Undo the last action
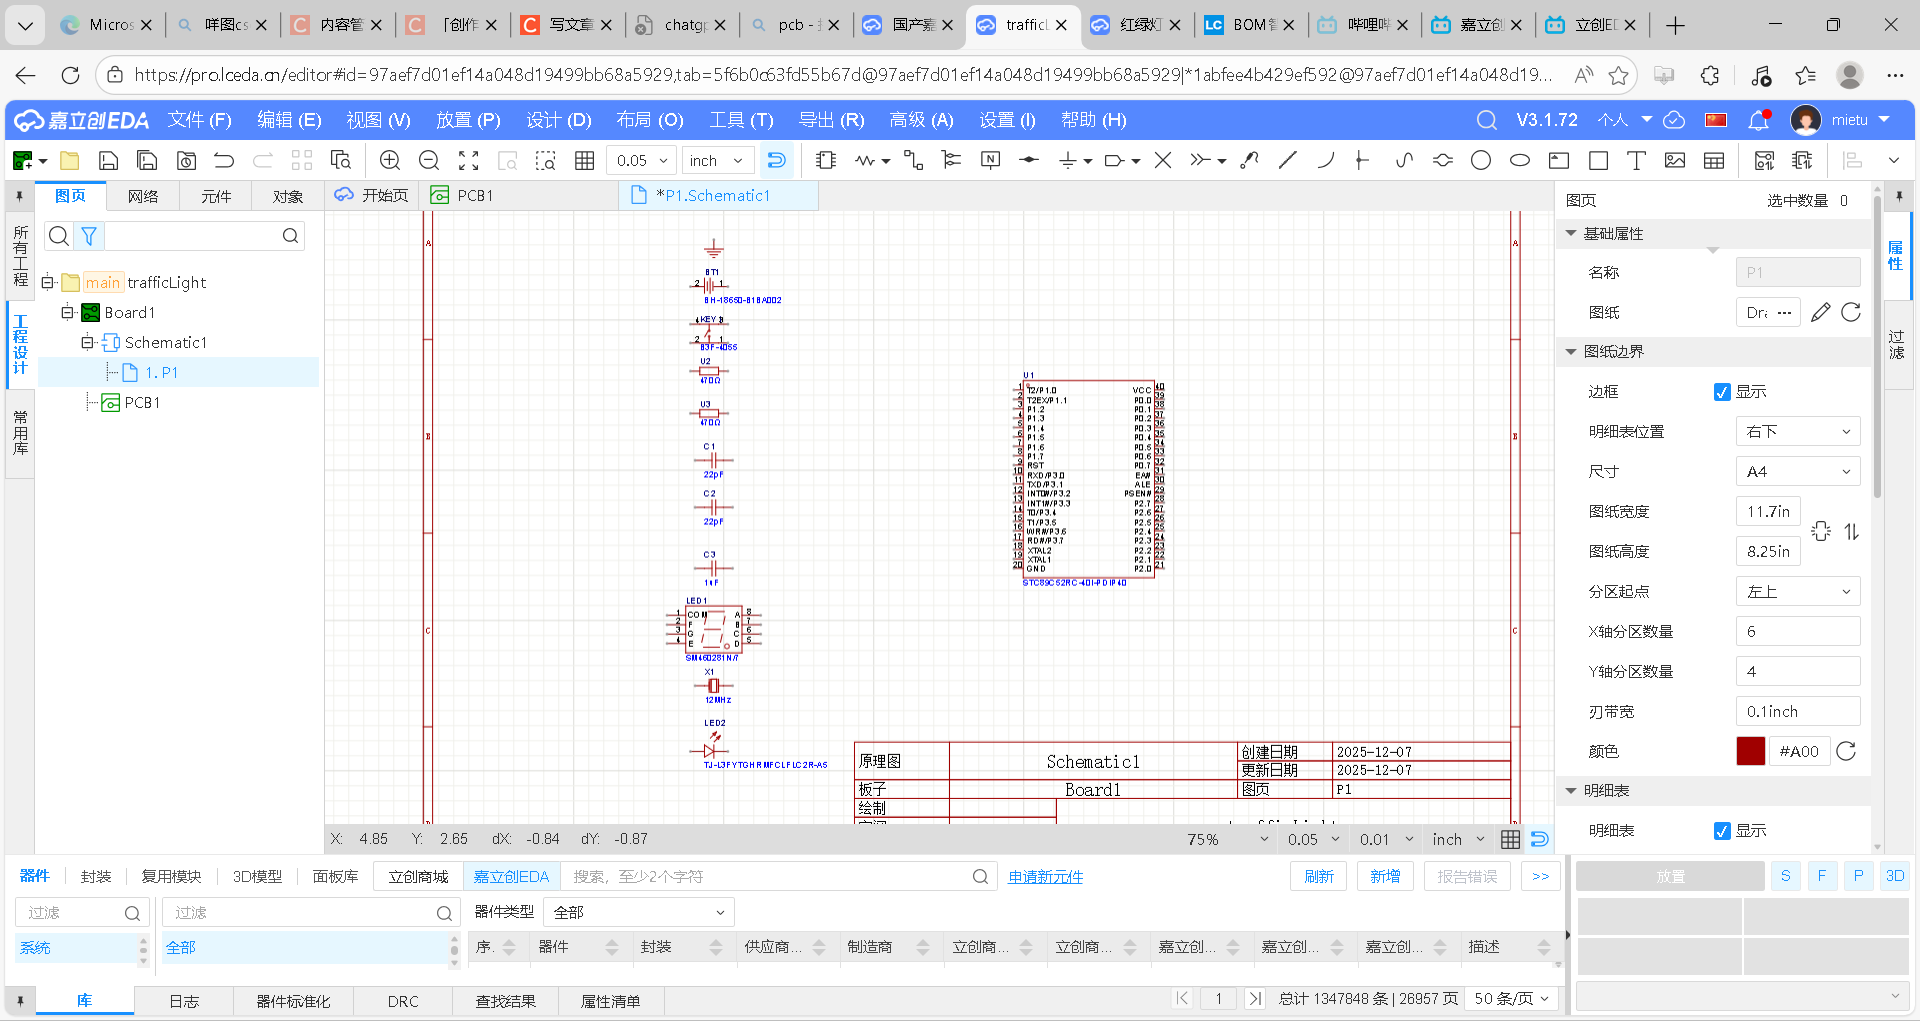 tap(224, 160)
